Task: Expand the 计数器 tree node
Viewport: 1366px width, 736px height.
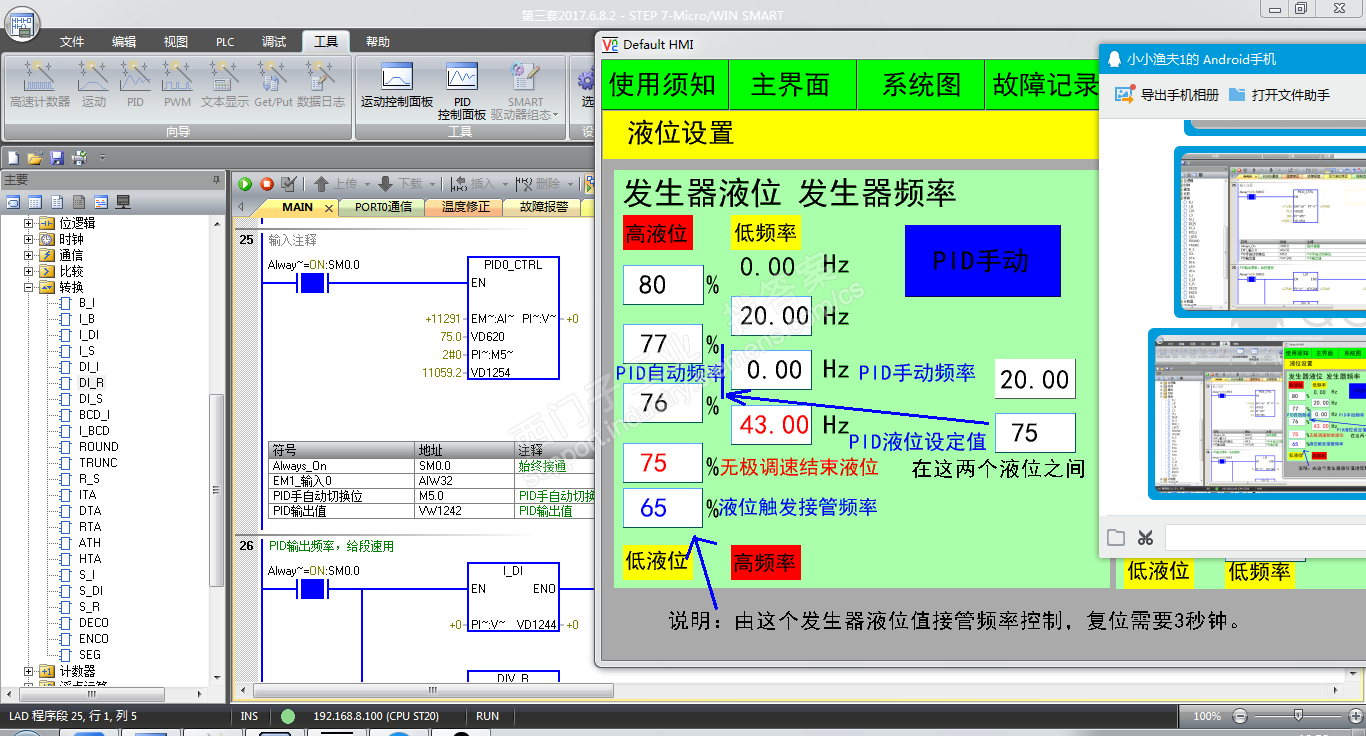Action: pos(29,671)
